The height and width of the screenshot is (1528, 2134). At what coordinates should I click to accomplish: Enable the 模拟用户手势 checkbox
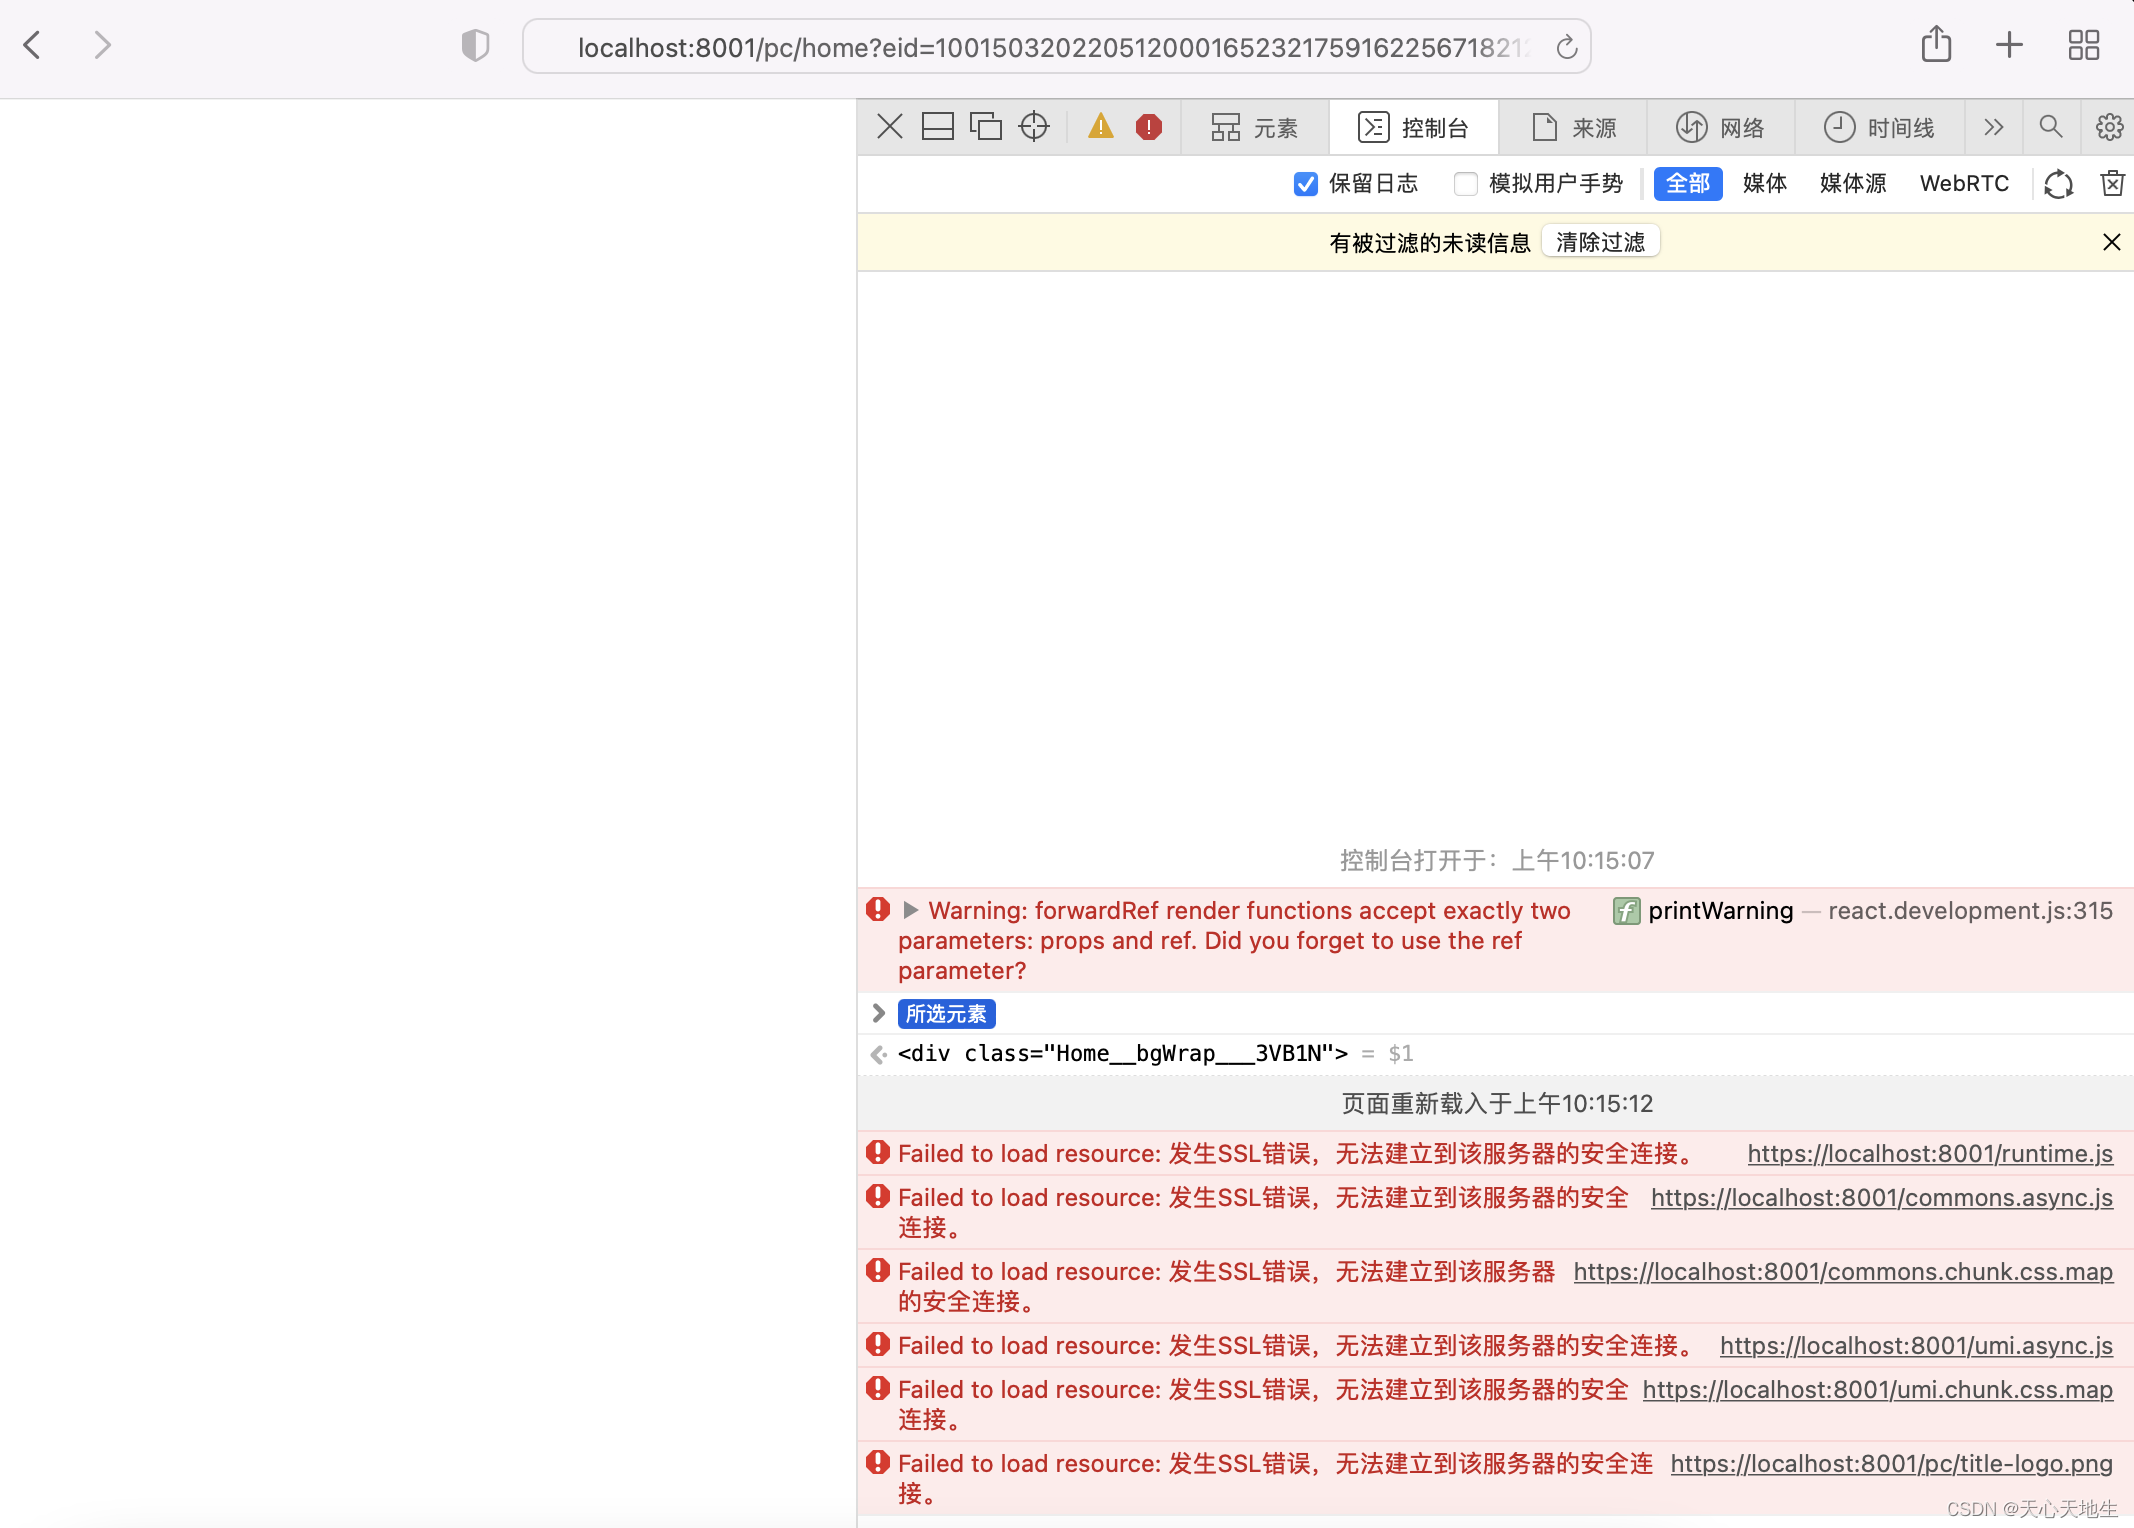[1465, 184]
